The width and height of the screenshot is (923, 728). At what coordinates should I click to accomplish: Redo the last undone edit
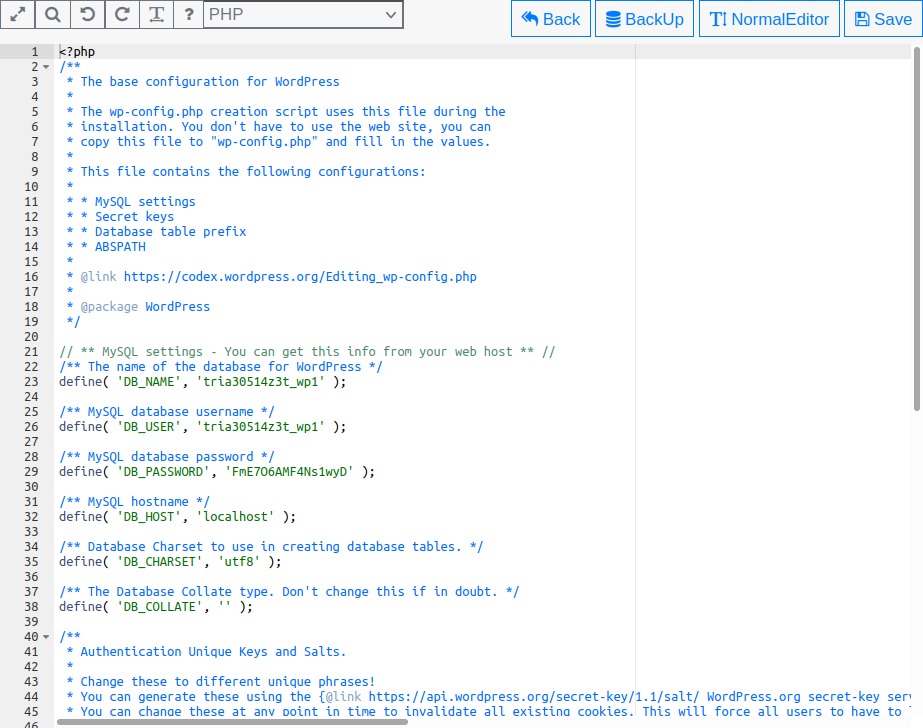[x=121, y=15]
